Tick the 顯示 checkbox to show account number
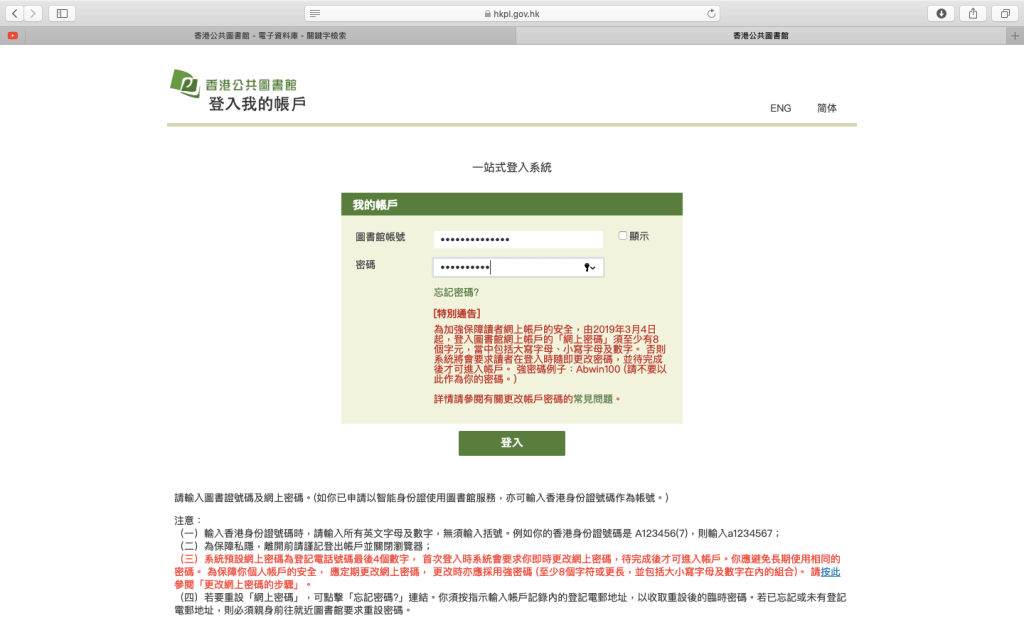The width and height of the screenshot is (1024, 640). [x=622, y=236]
